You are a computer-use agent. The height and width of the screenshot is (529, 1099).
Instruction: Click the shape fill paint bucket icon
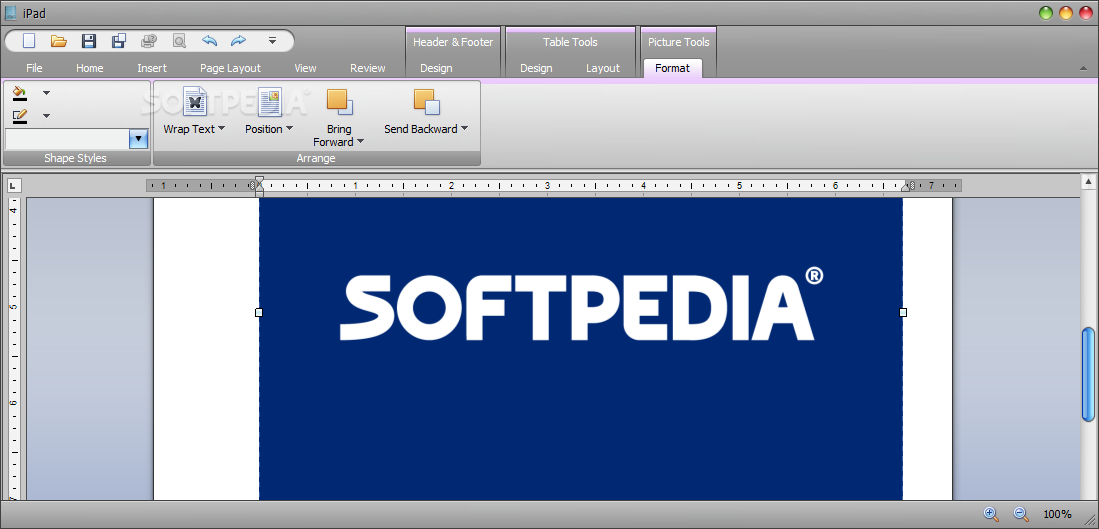tap(20, 92)
